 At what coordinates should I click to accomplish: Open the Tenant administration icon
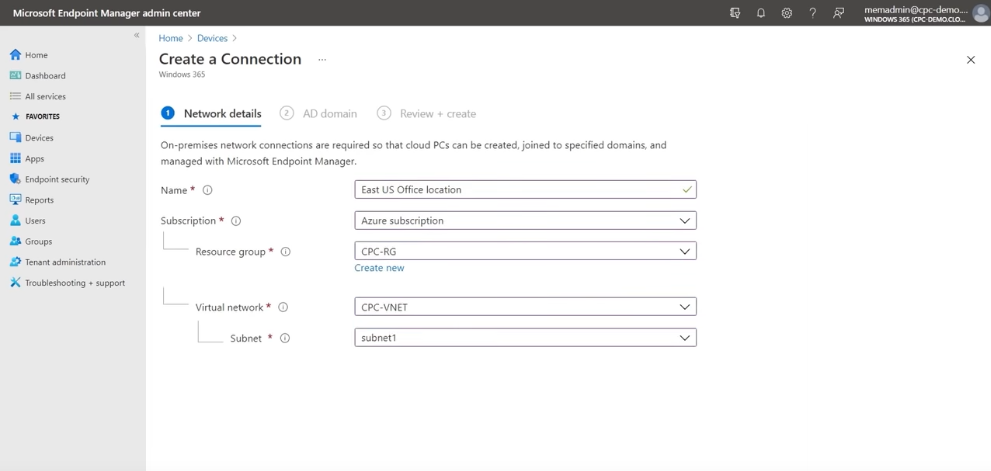(x=15, y=262)
